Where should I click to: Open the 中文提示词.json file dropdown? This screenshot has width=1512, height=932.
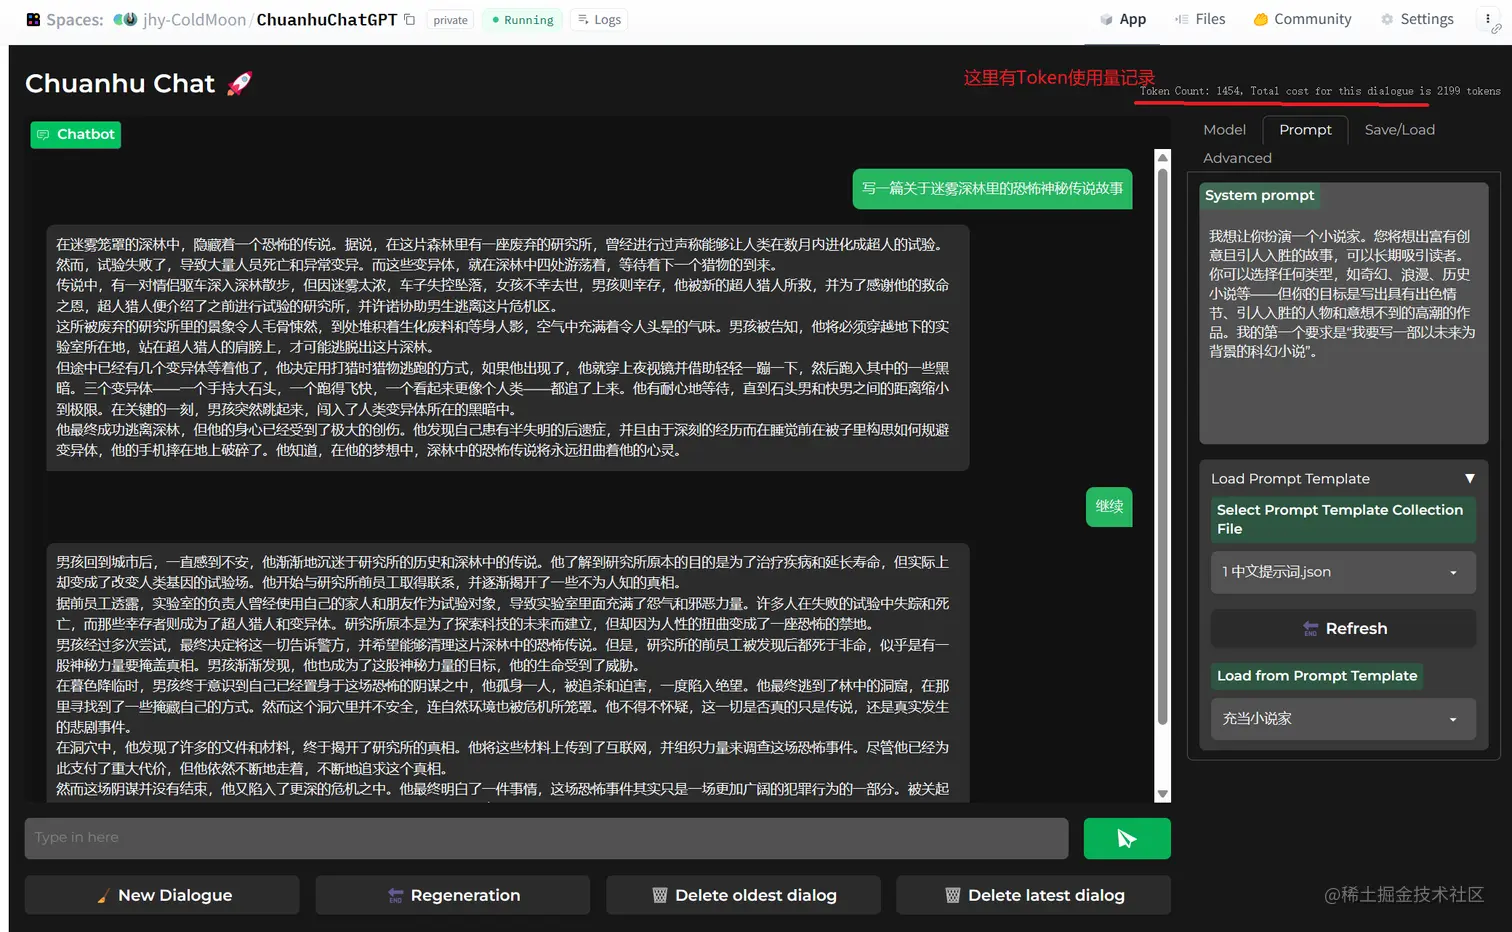point(1343,572)
